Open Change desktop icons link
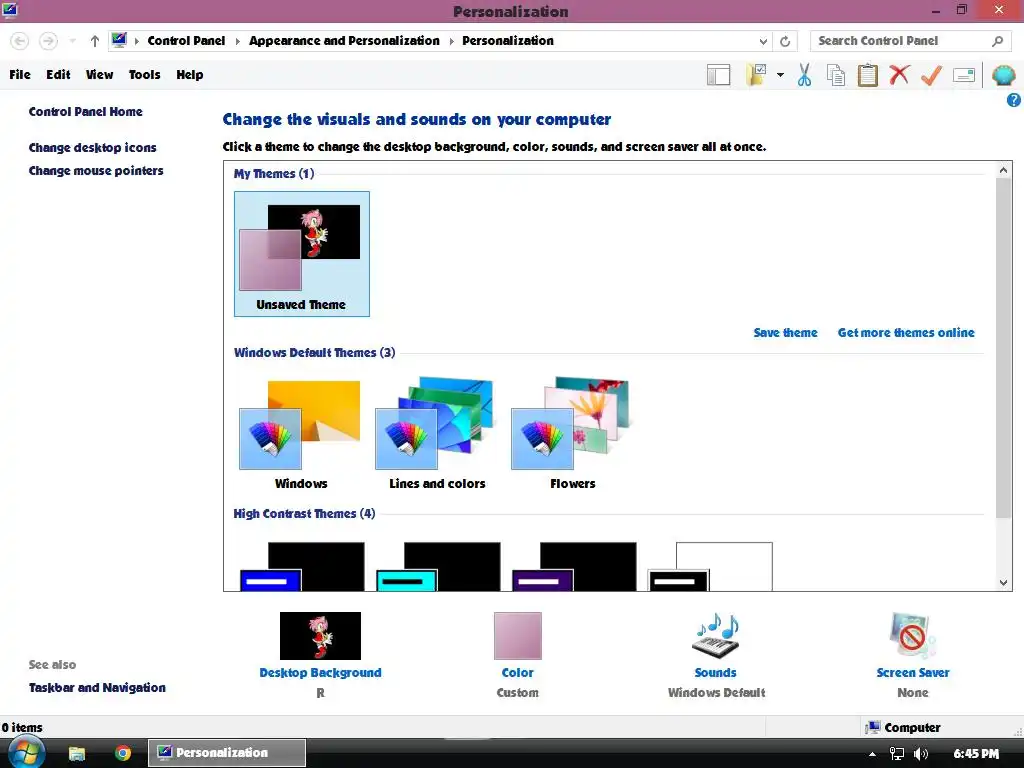The width and height of the screenshot is (1024, 768). point(93,148)
